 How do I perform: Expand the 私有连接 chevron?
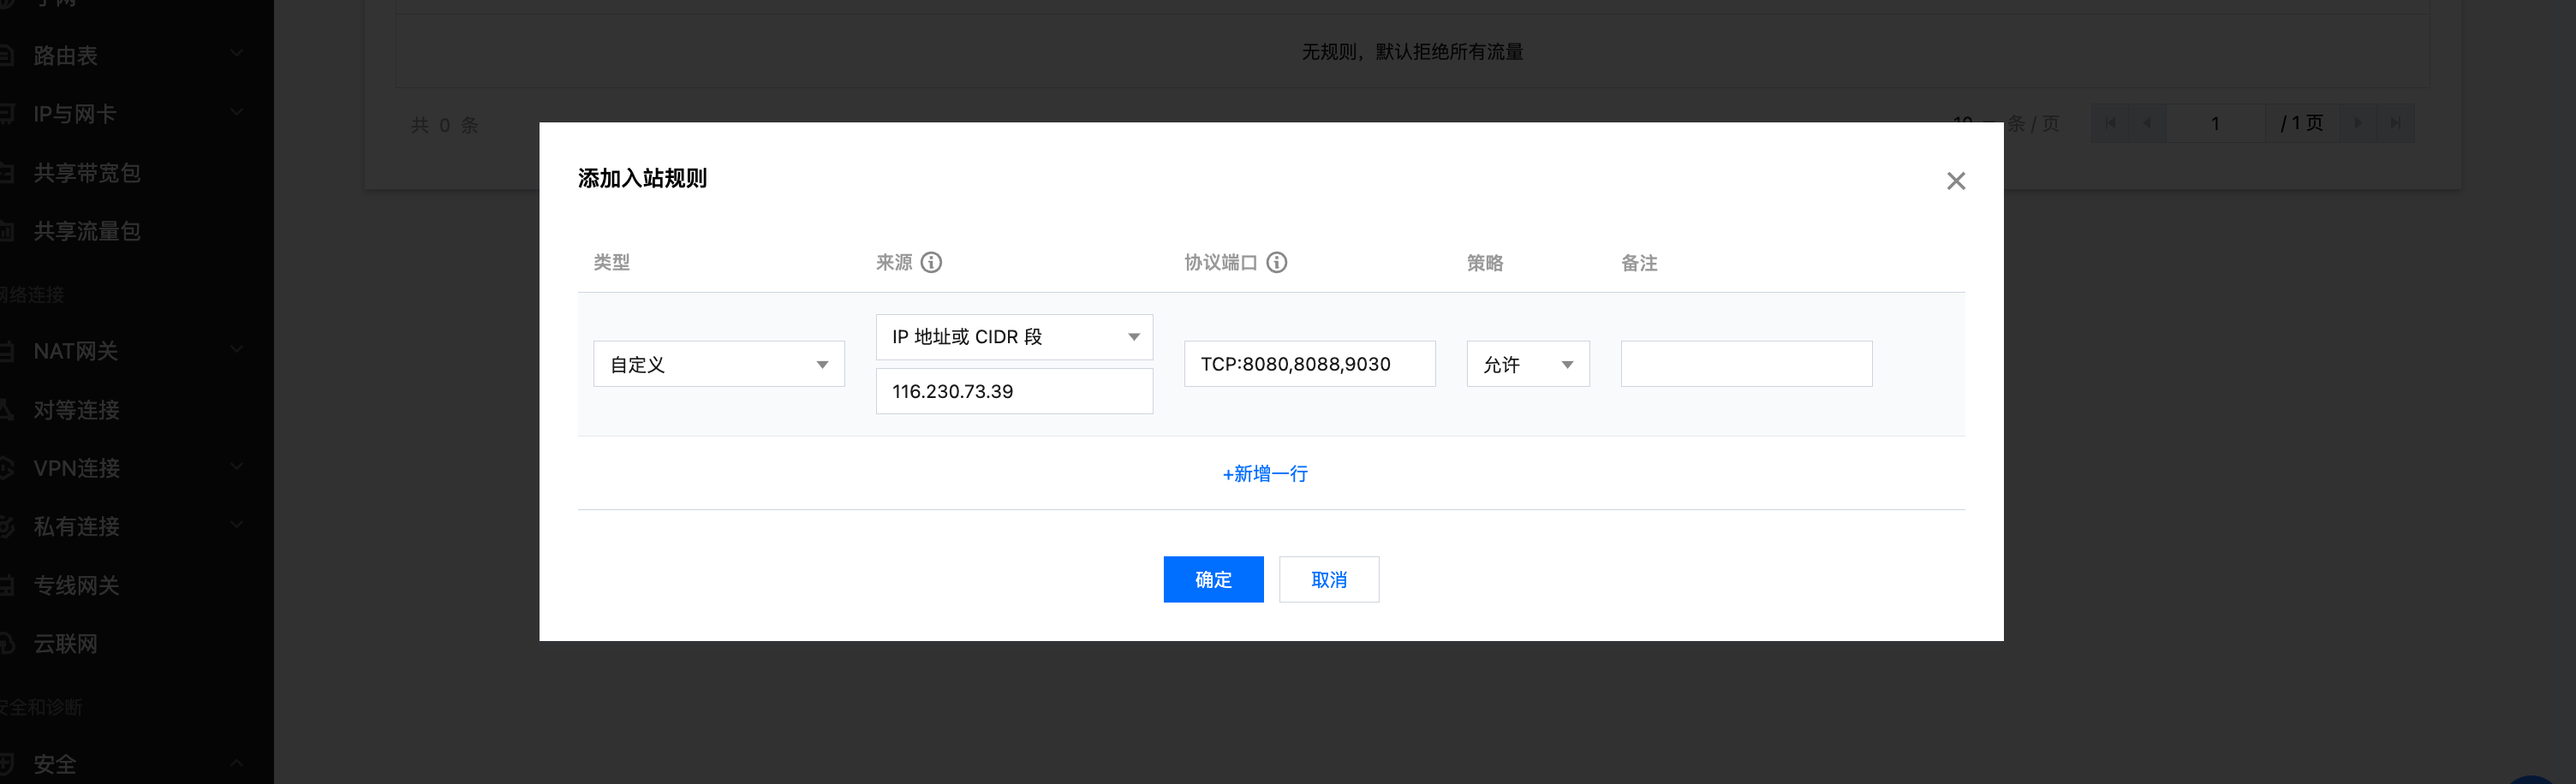[237, 524]
